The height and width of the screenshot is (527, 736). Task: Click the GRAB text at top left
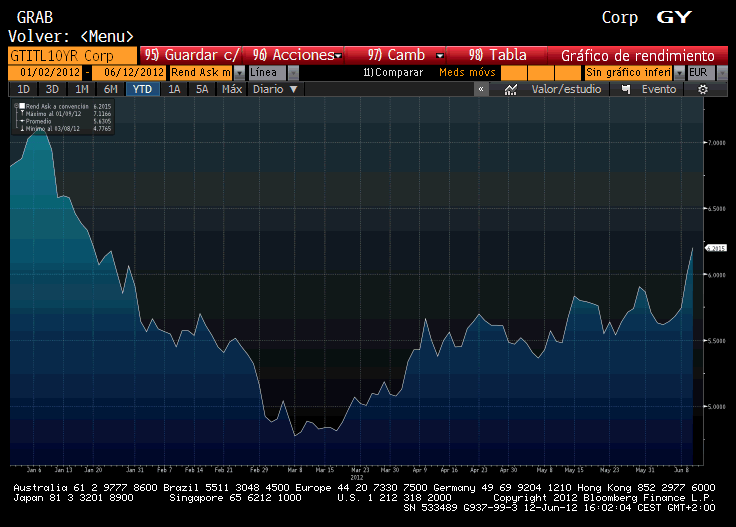[x=35, y=18]
